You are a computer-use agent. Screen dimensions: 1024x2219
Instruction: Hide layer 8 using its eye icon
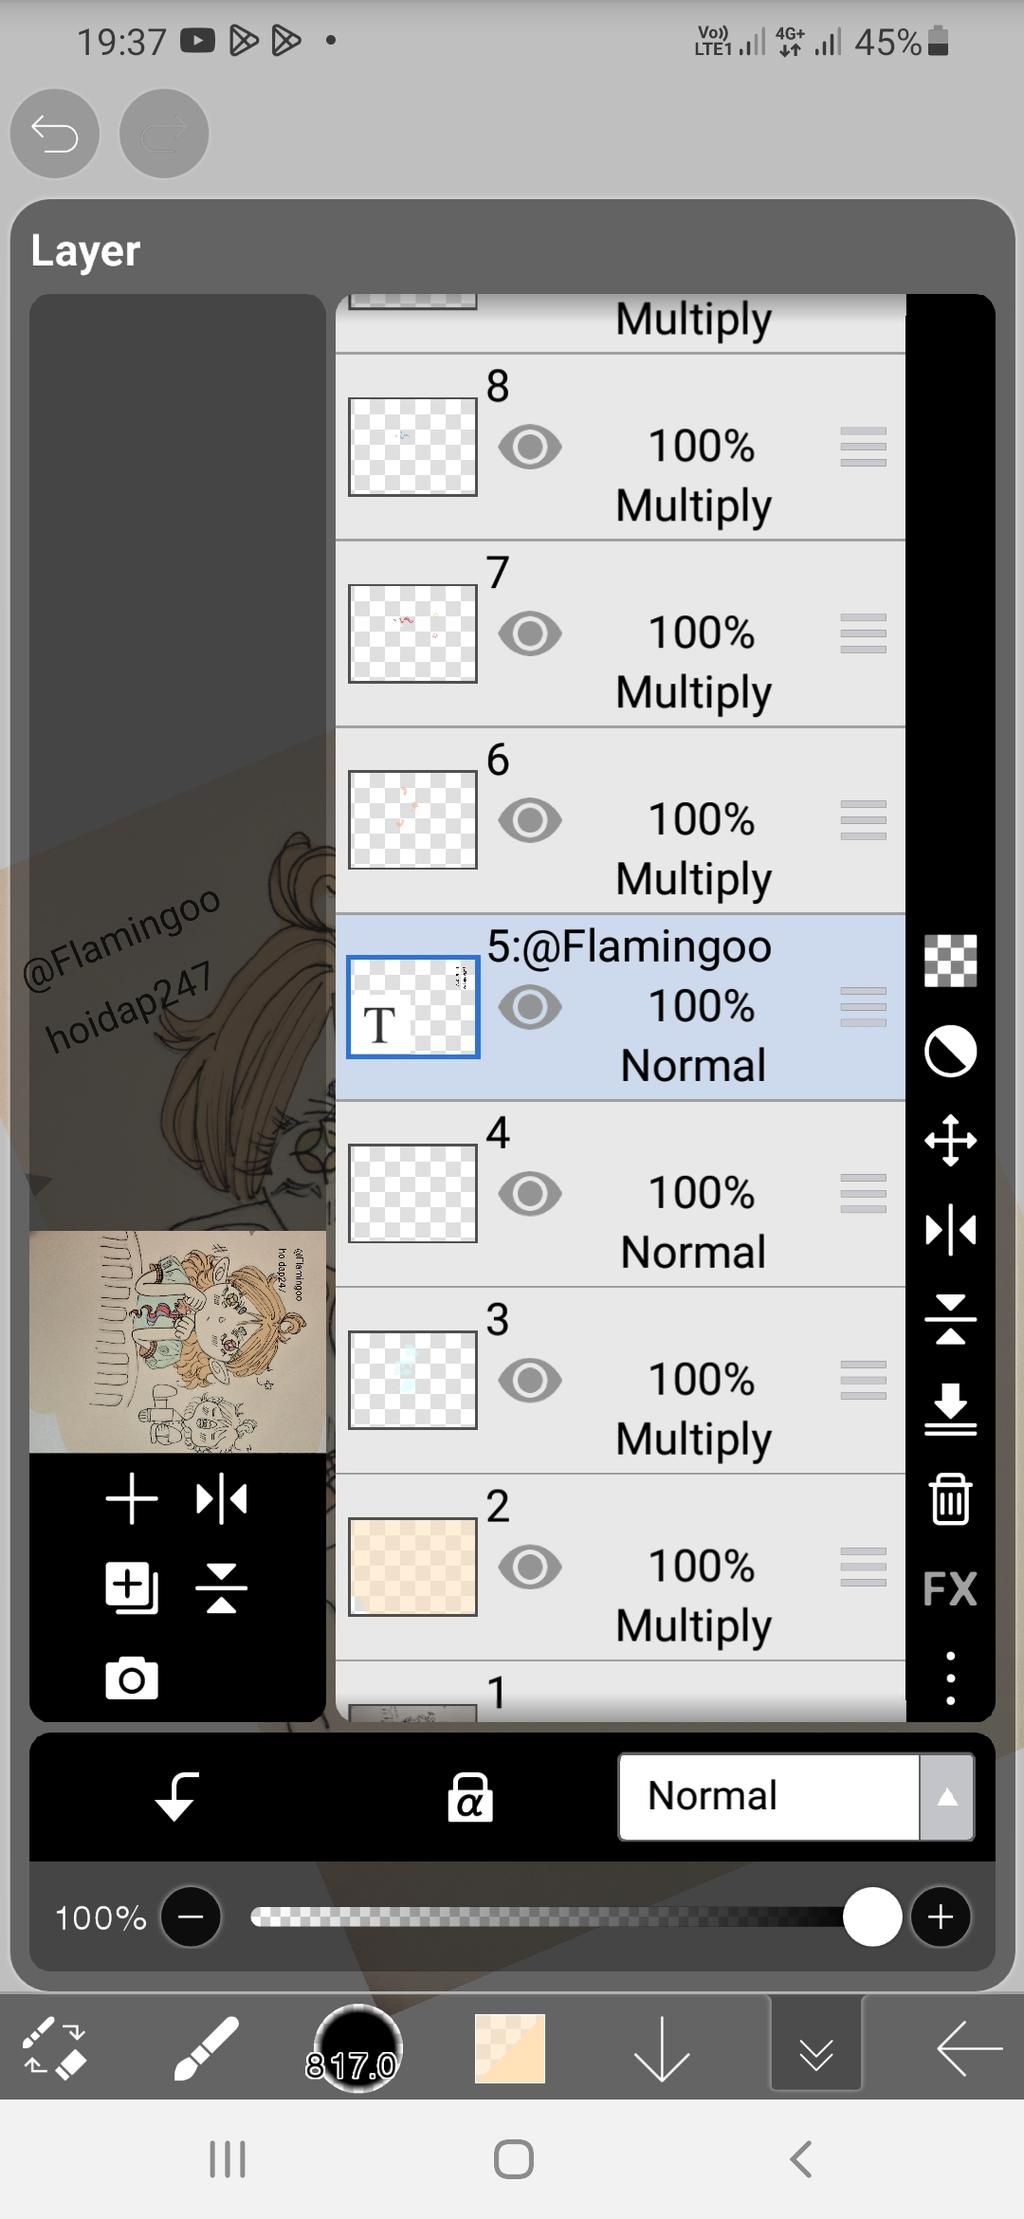tap(530, 446)
